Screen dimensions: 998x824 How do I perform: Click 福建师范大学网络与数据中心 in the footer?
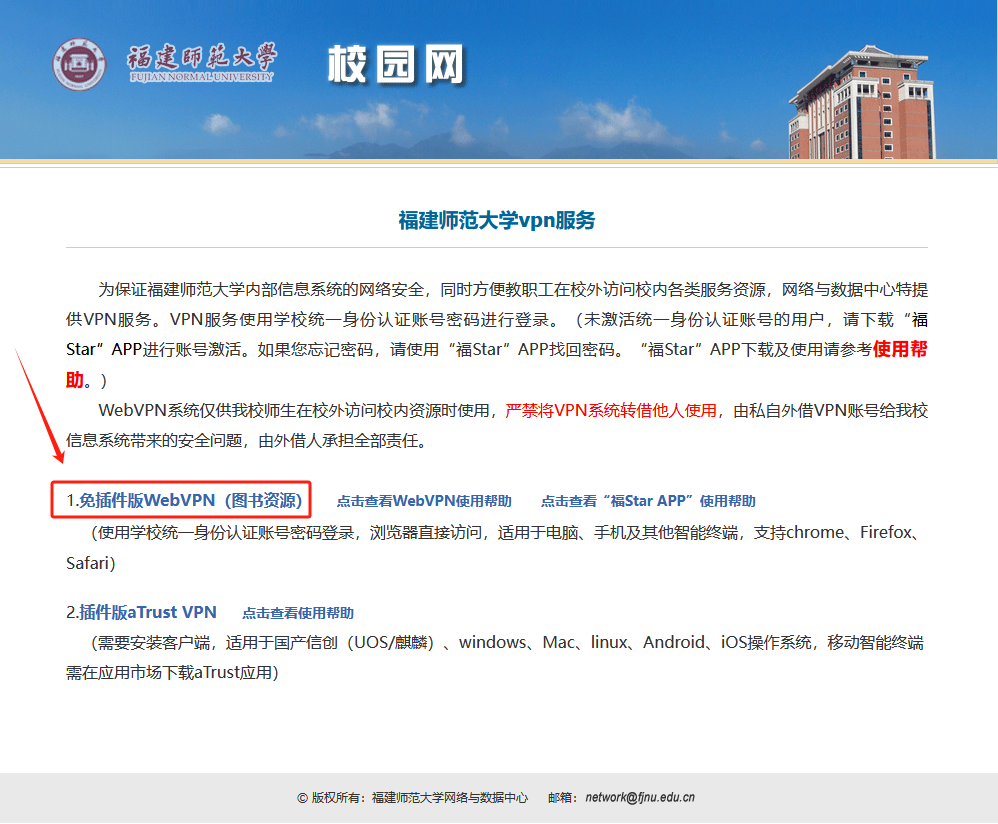[449, 798]
